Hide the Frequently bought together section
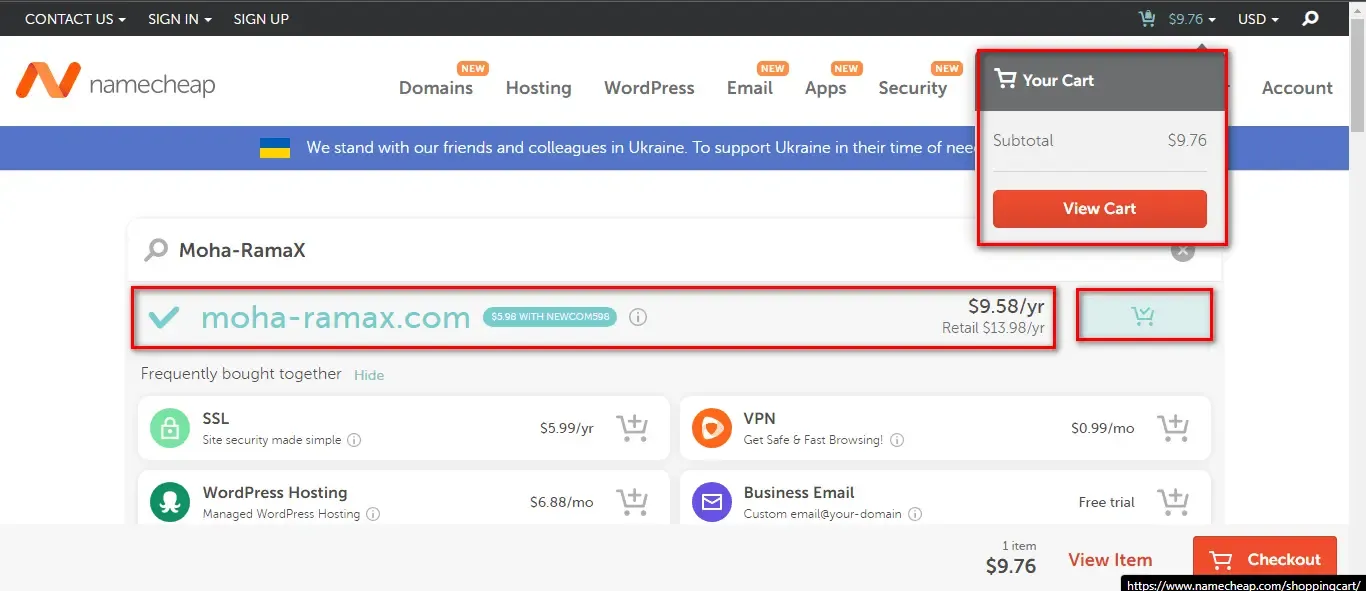 pos(369,375)
